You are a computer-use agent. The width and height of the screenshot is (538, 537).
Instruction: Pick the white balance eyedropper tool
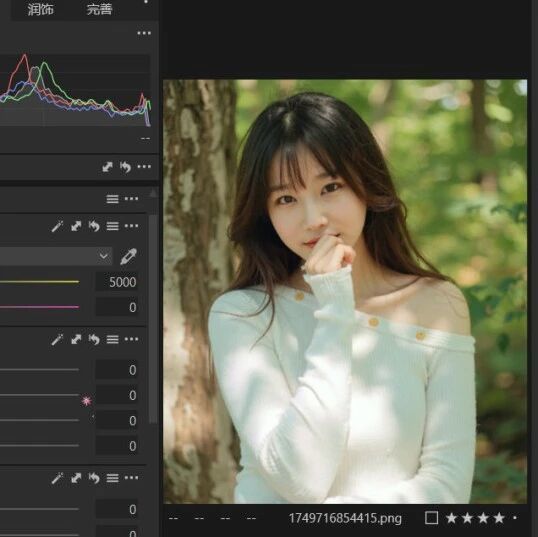129,256
